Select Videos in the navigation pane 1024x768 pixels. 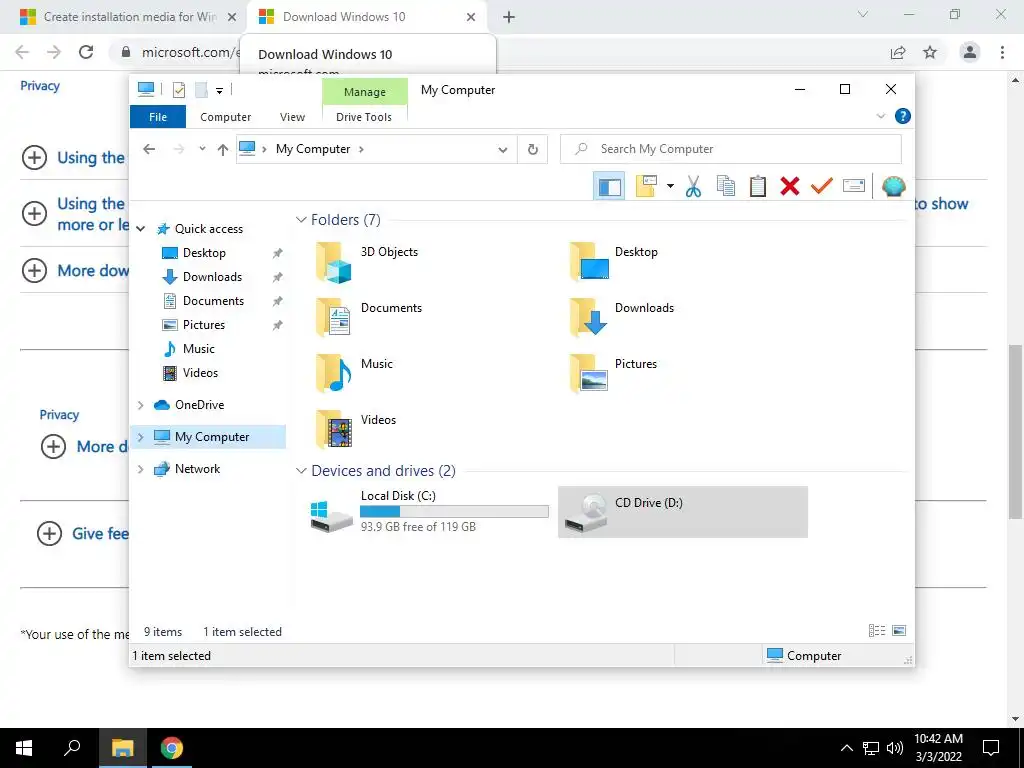click(x=200, y=373)
